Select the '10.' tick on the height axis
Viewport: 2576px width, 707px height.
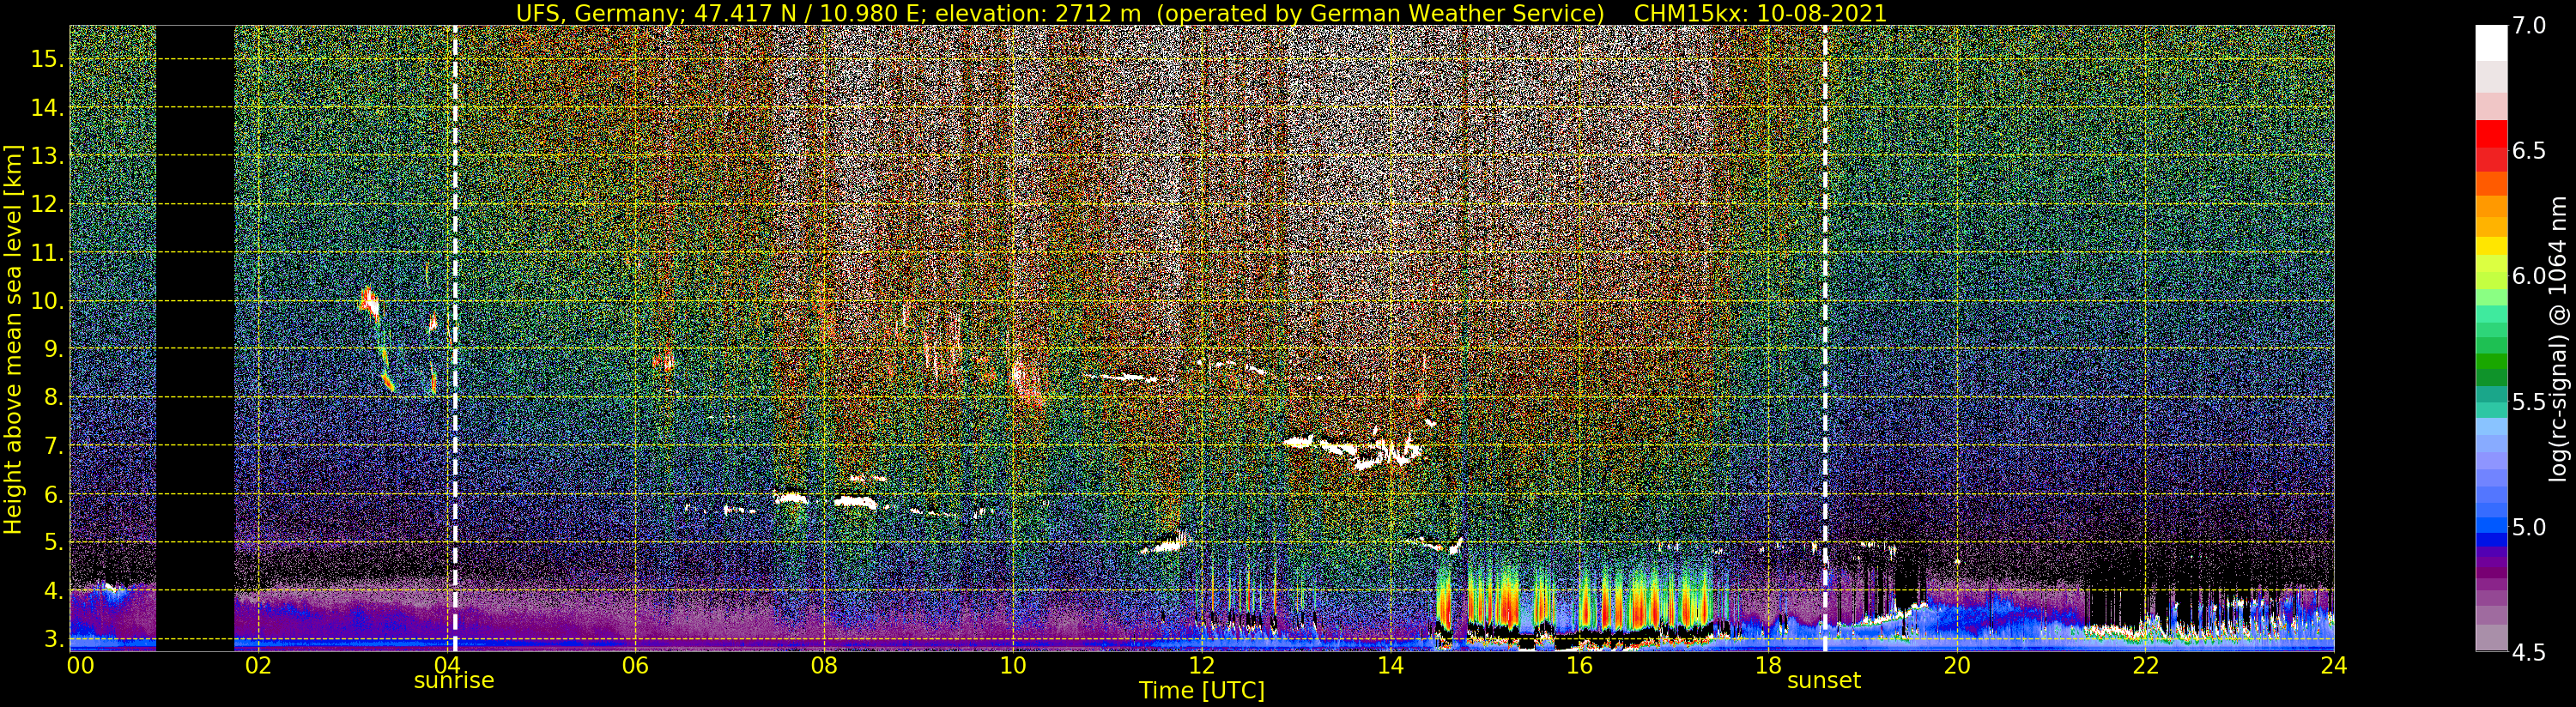tap(47, 301)
